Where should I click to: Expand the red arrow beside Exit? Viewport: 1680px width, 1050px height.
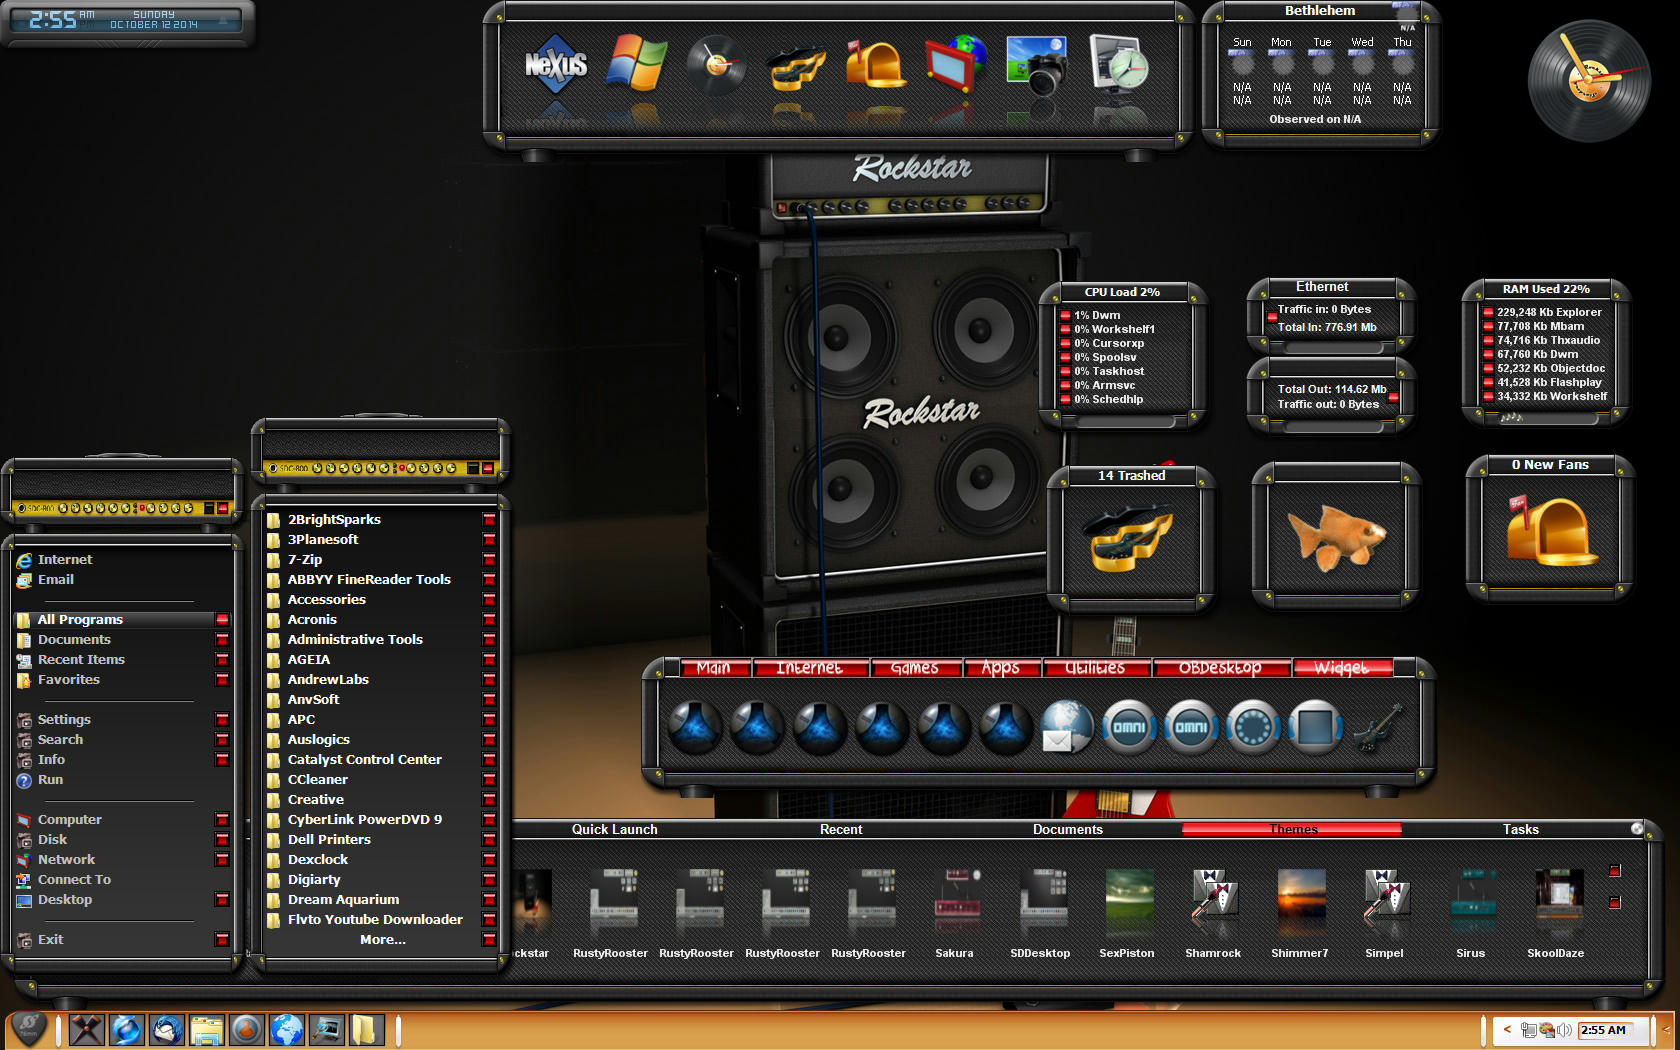pos(222,940)
